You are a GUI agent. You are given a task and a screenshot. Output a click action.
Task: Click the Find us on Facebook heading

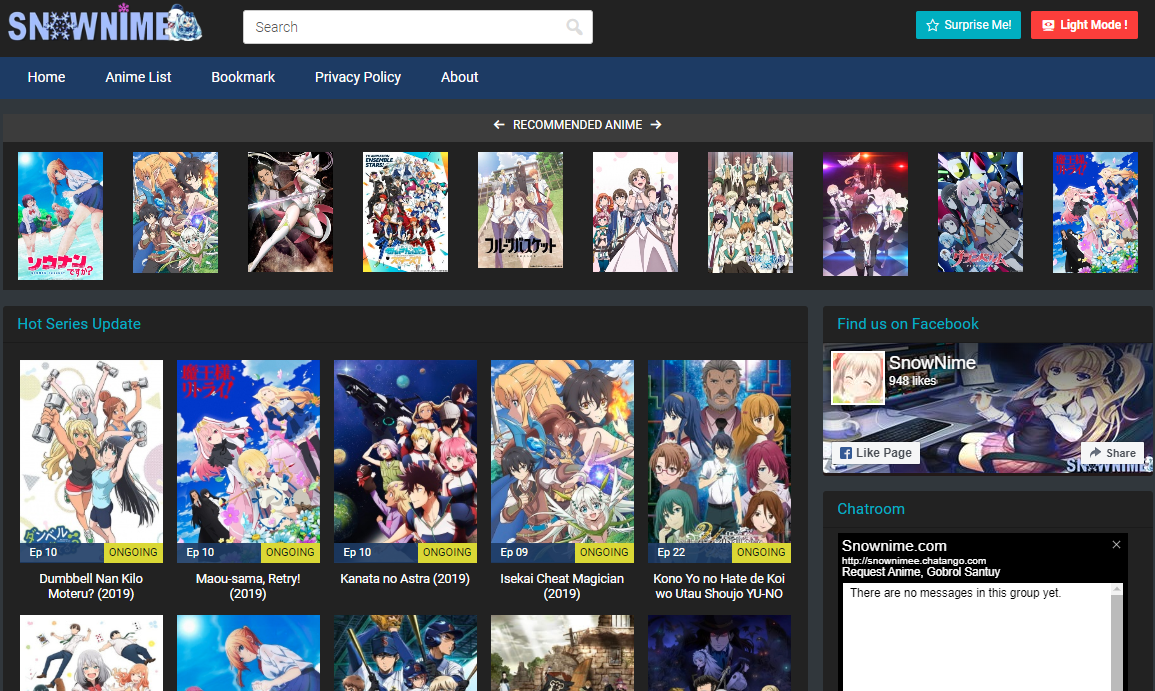[908, 324]
